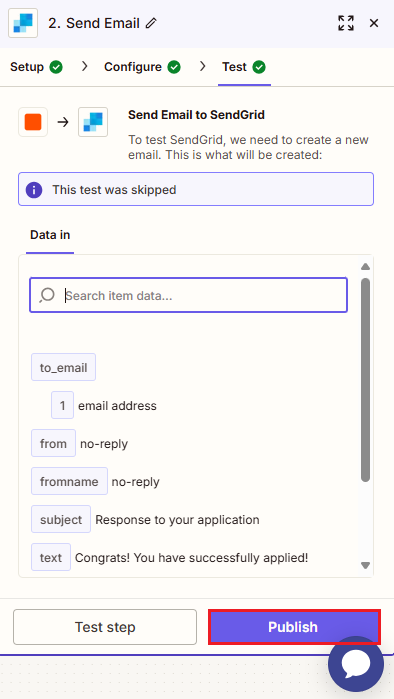Click the info icon in skipped notice
This screenshot has height=699, width=394.
(x=34, y=190)
